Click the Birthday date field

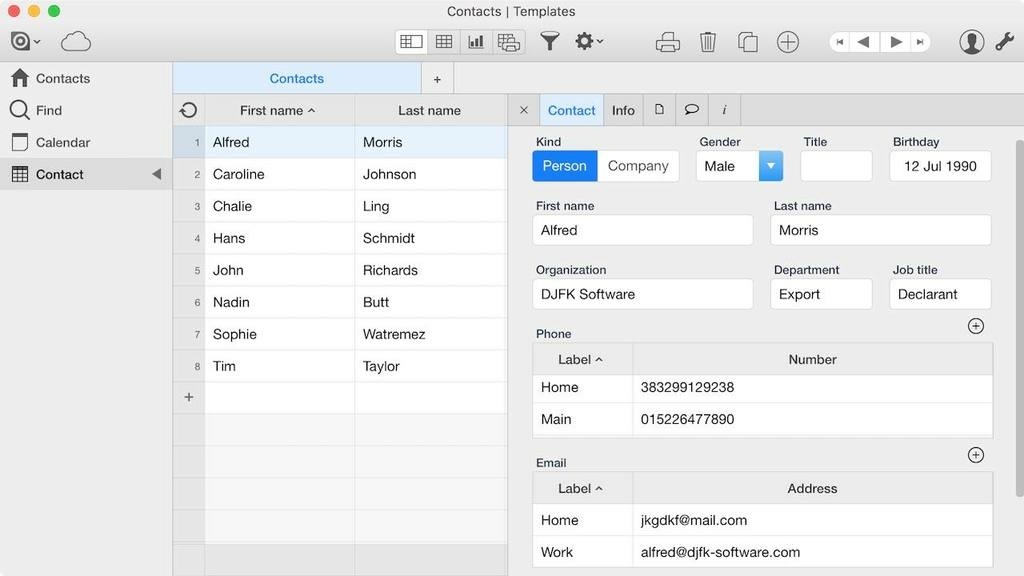tap(940, 166)
